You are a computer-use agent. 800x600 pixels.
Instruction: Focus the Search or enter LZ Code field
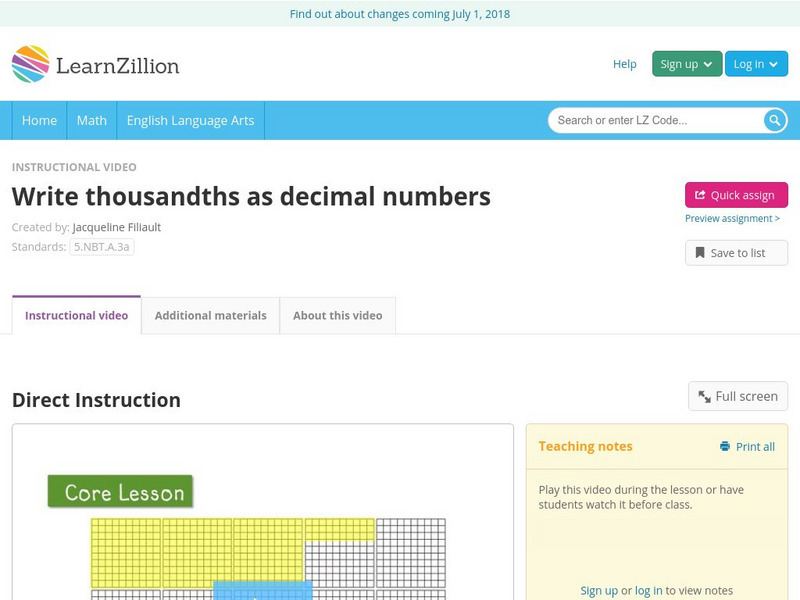[x=655, y=121]
